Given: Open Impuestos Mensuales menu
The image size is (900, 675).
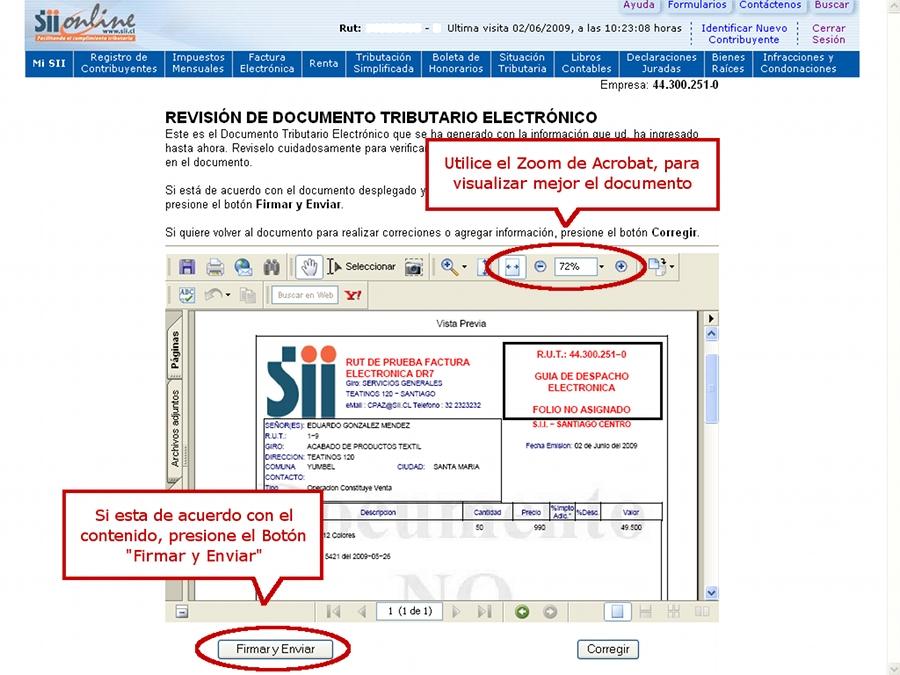Looking at the screenshot, I should click(198, 63).
